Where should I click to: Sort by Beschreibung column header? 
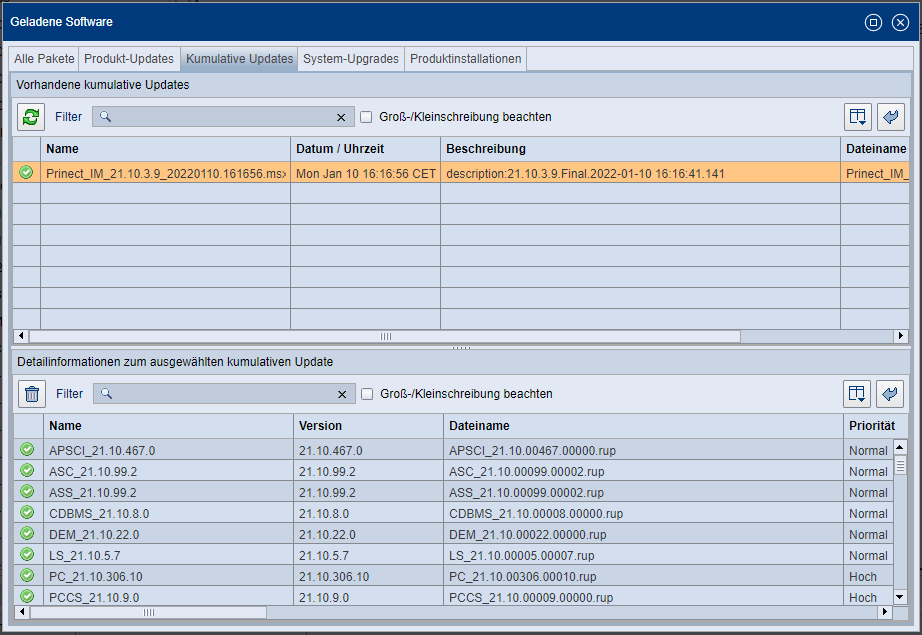click(x=640, y=149)
